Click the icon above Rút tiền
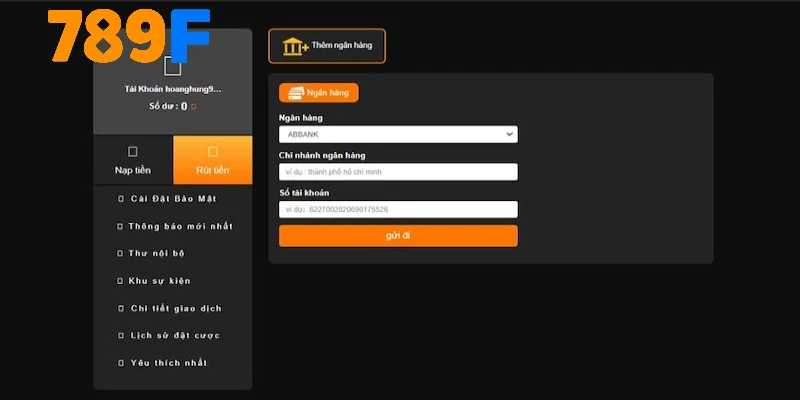Screen dimensions: 800x400 tap(212, 152)
